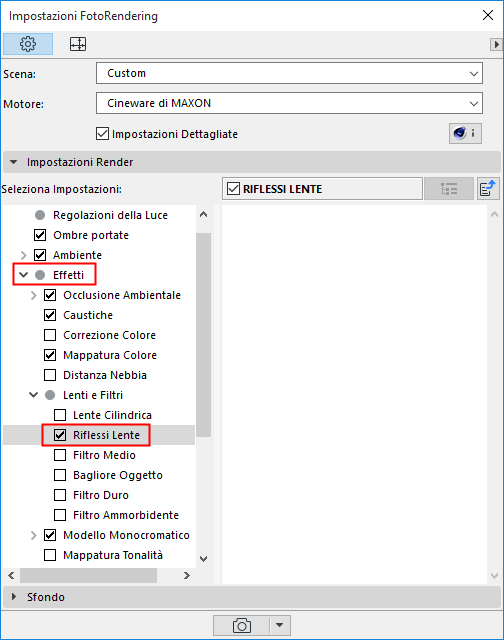Image resolution: width=504 pixels, height=640 pixels.
Task: Click the horizontal scroll-left arrow
Action: click(x=11, y=576)
